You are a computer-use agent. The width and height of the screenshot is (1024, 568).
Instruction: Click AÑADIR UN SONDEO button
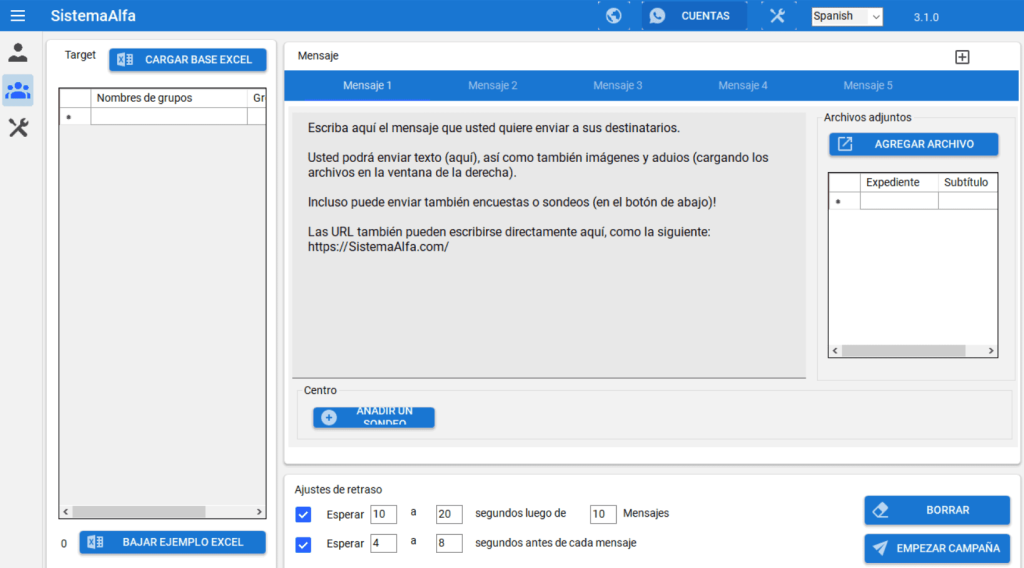[x=374, y=417]
